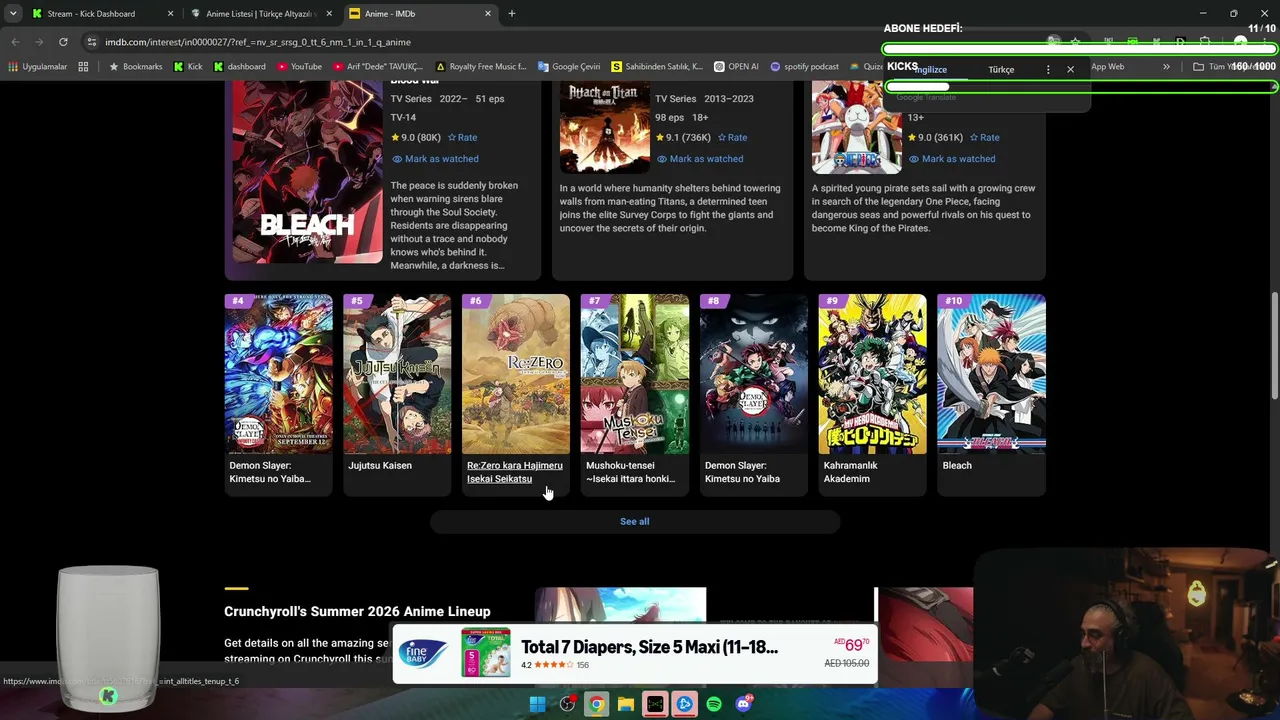Open the Kick dashboard bookmark

[x=240, y=67]
